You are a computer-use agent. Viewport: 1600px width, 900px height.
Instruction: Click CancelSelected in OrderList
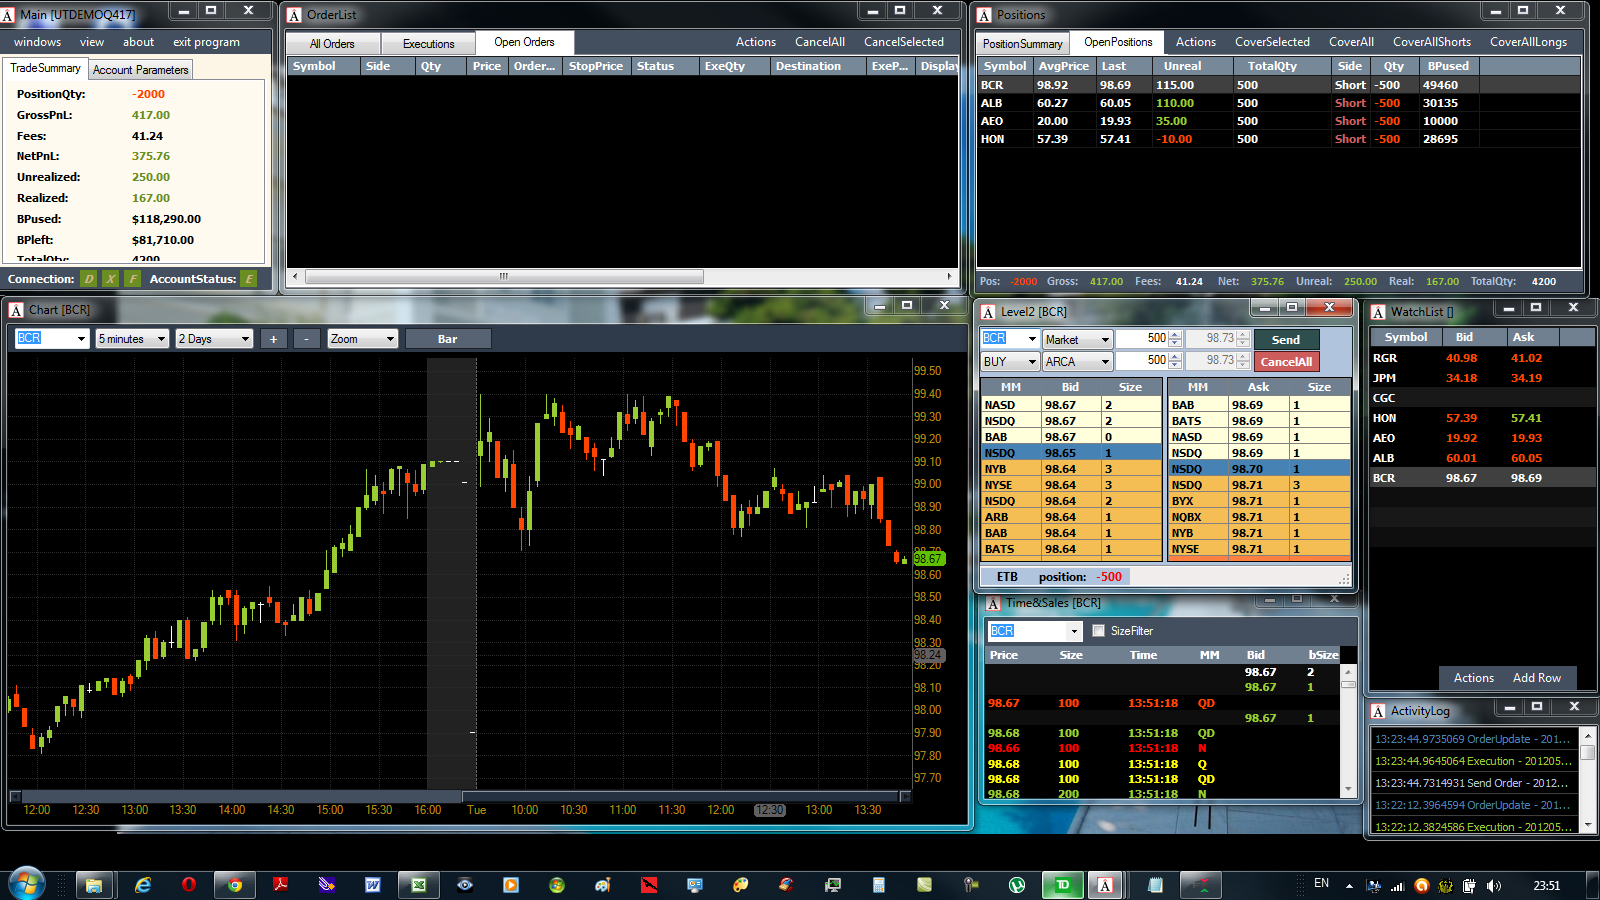(x=903, y=42)
